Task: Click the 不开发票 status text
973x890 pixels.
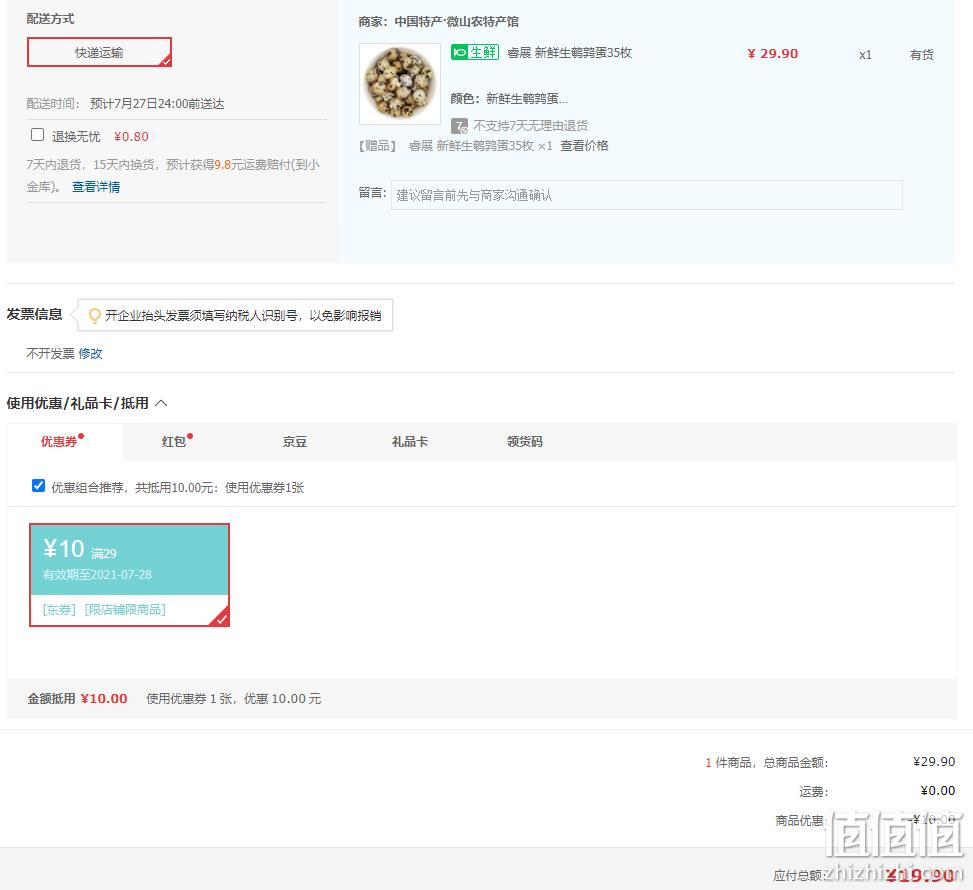Action: pyautogui.click(x=50, y=354)
